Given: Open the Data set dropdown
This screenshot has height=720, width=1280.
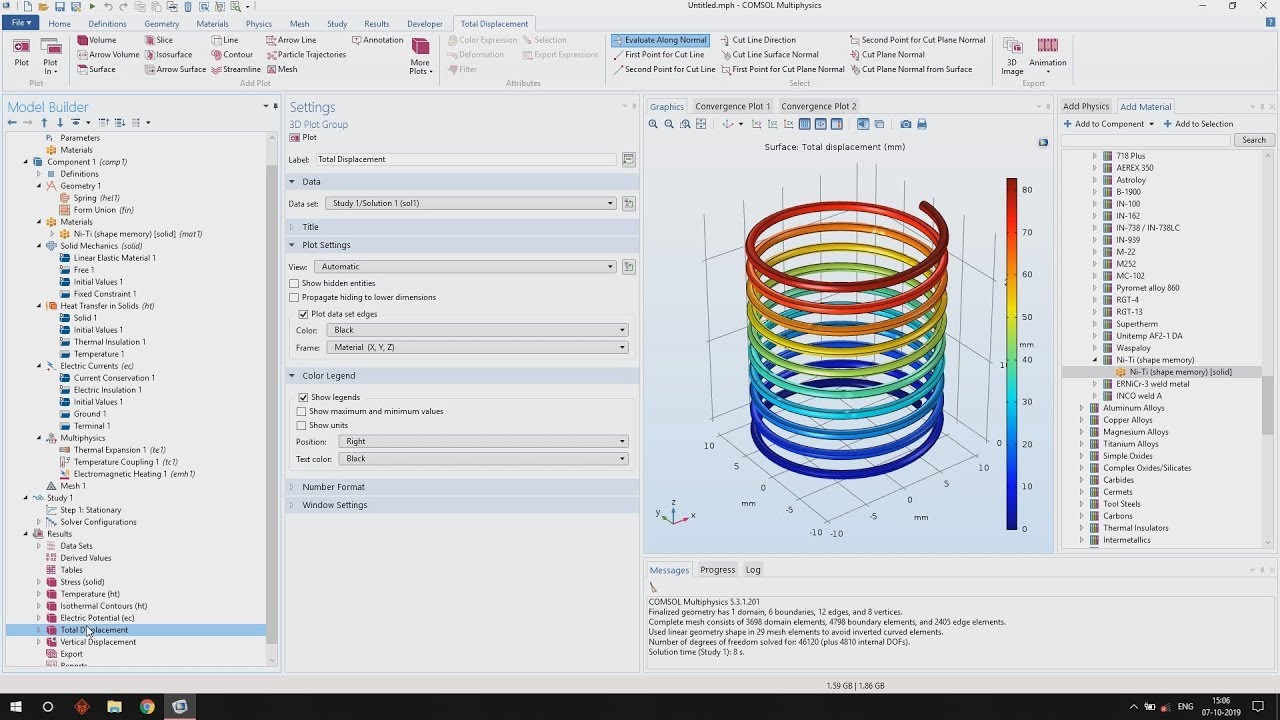Looking at the screenshot, I should pos(472,203).
